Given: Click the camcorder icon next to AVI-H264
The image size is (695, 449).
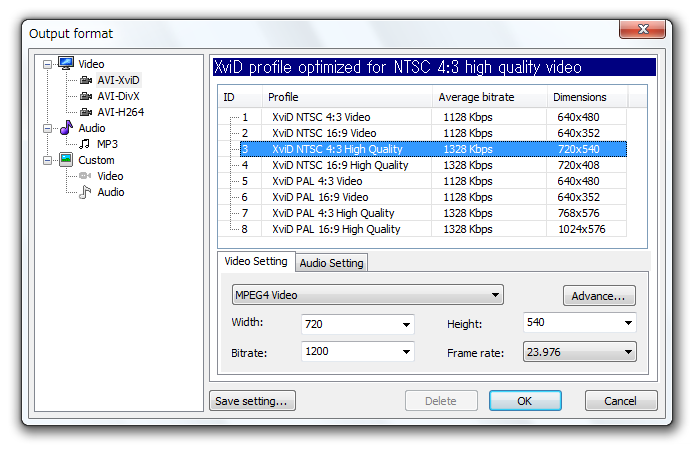Looking at the screenshot, I should [86, 112].
